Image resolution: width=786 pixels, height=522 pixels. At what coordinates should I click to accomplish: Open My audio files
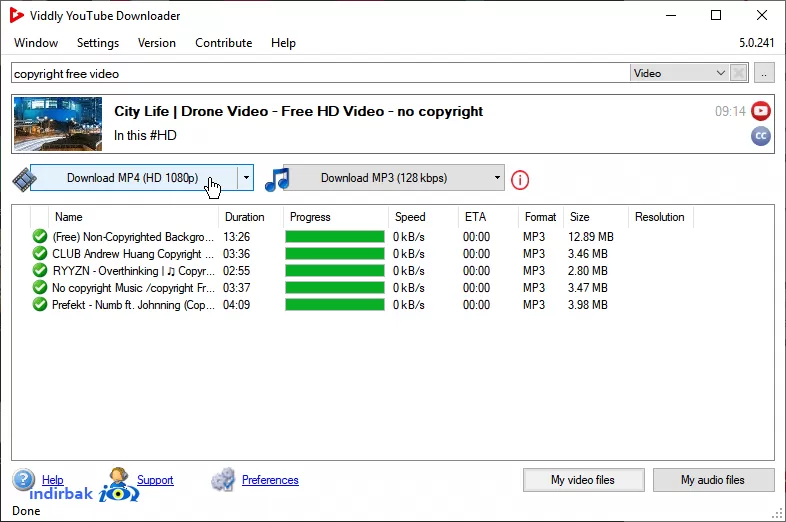(713, 480)
